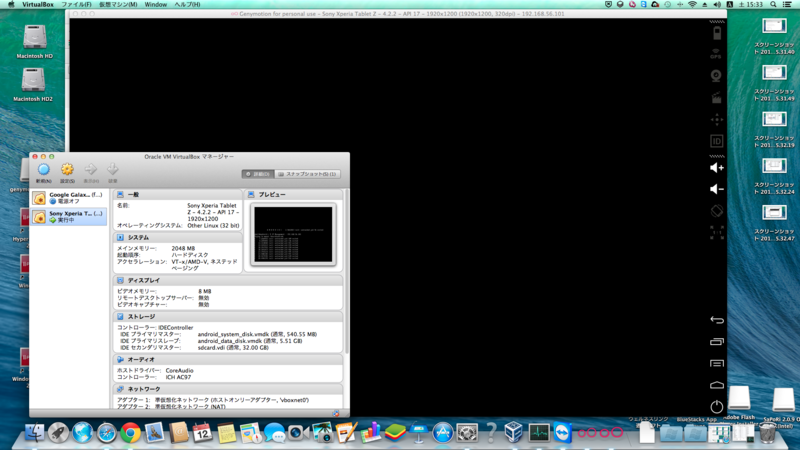Open Calendar from the Dock
Screen dimensions: 800x450
pyautogui.click(x=202, y=433)
